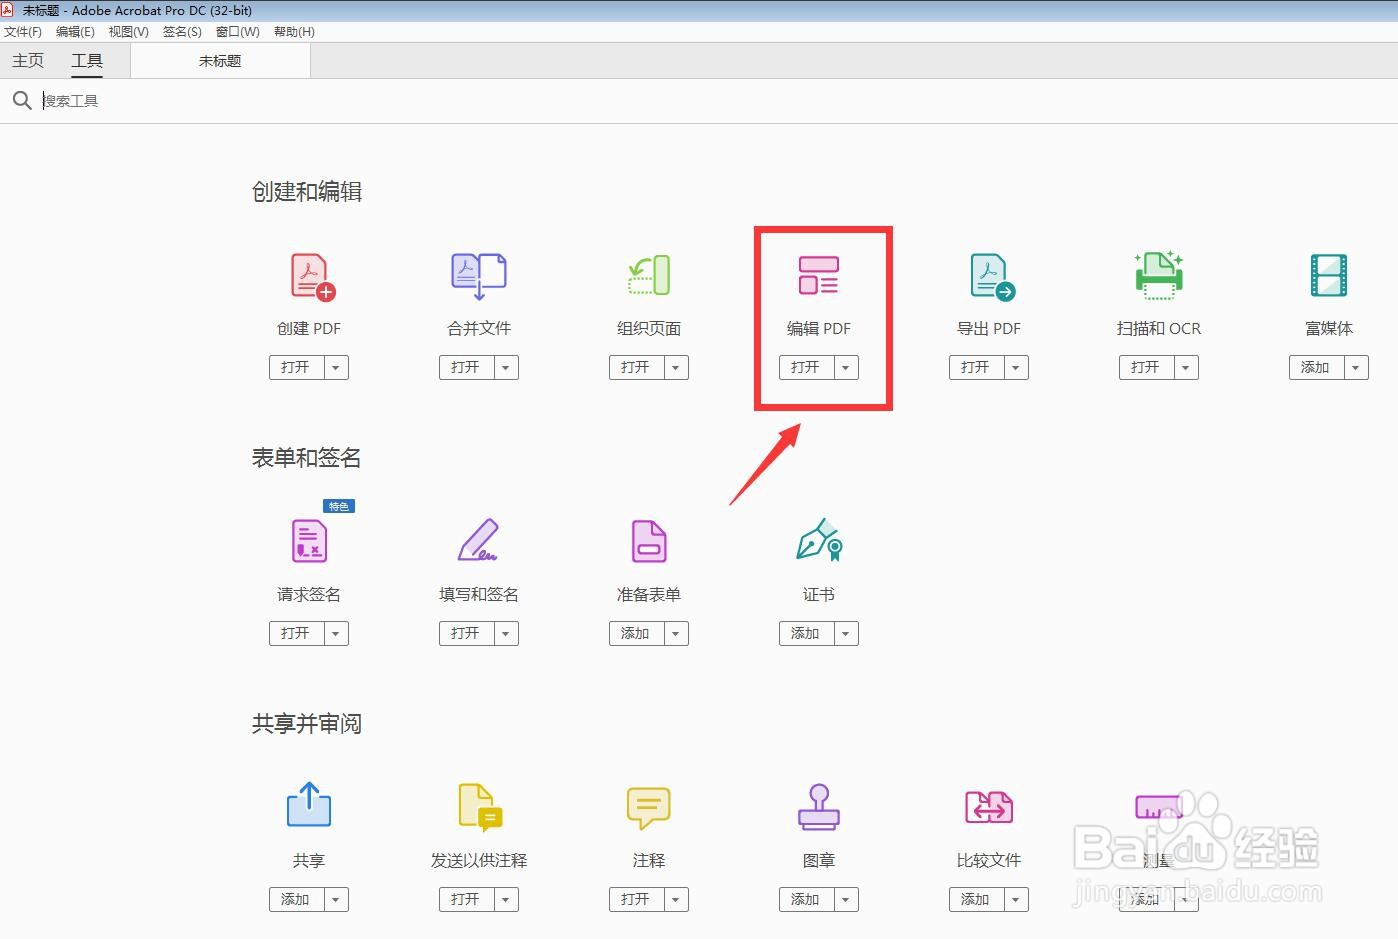Screen dimensions: 1398x939
Task: Switch to the 主页 tab
Action: (x=28, y=61)
